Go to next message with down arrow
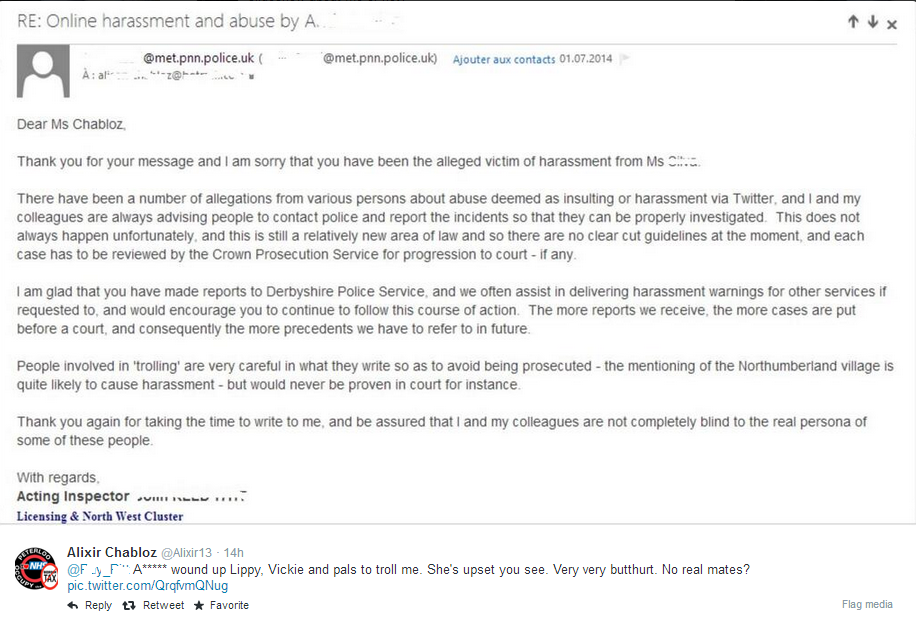This screenshot has height=630, width=916. click(873, 22)
